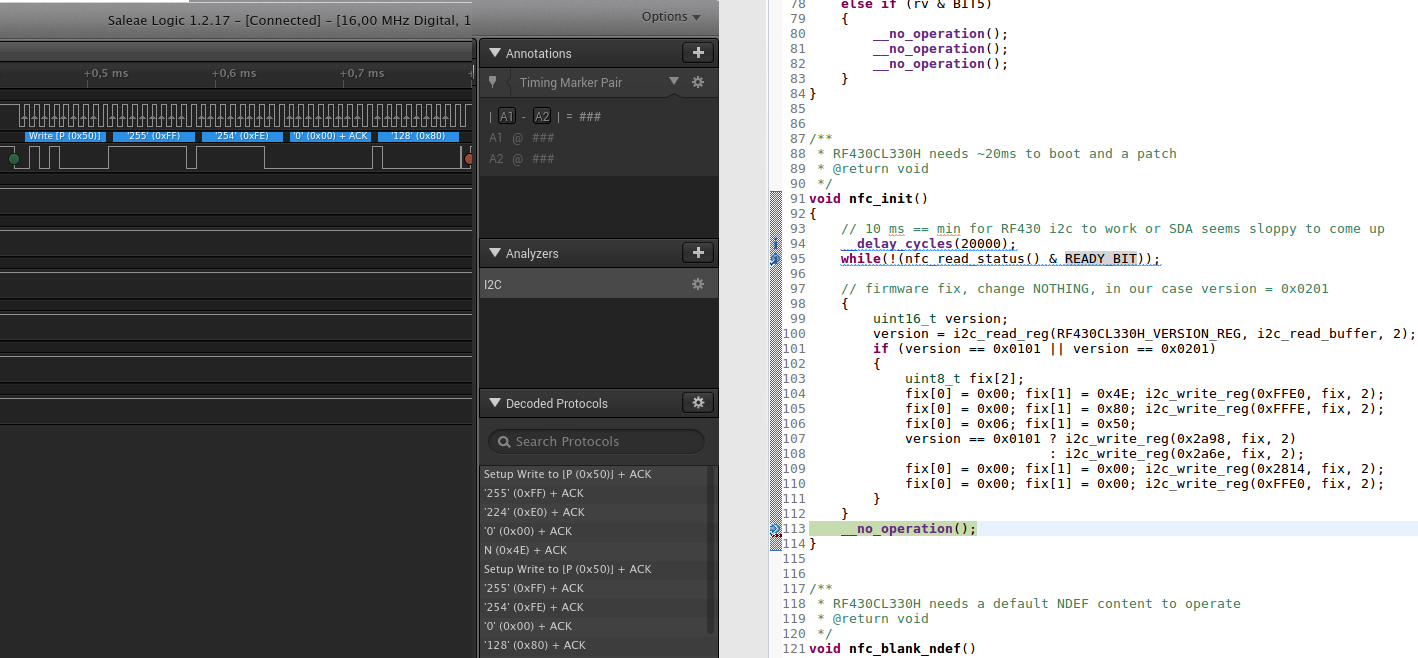Select 'N (0x4E) + ACK' decoded entry
1418x658 pixels.
(525, 550)
